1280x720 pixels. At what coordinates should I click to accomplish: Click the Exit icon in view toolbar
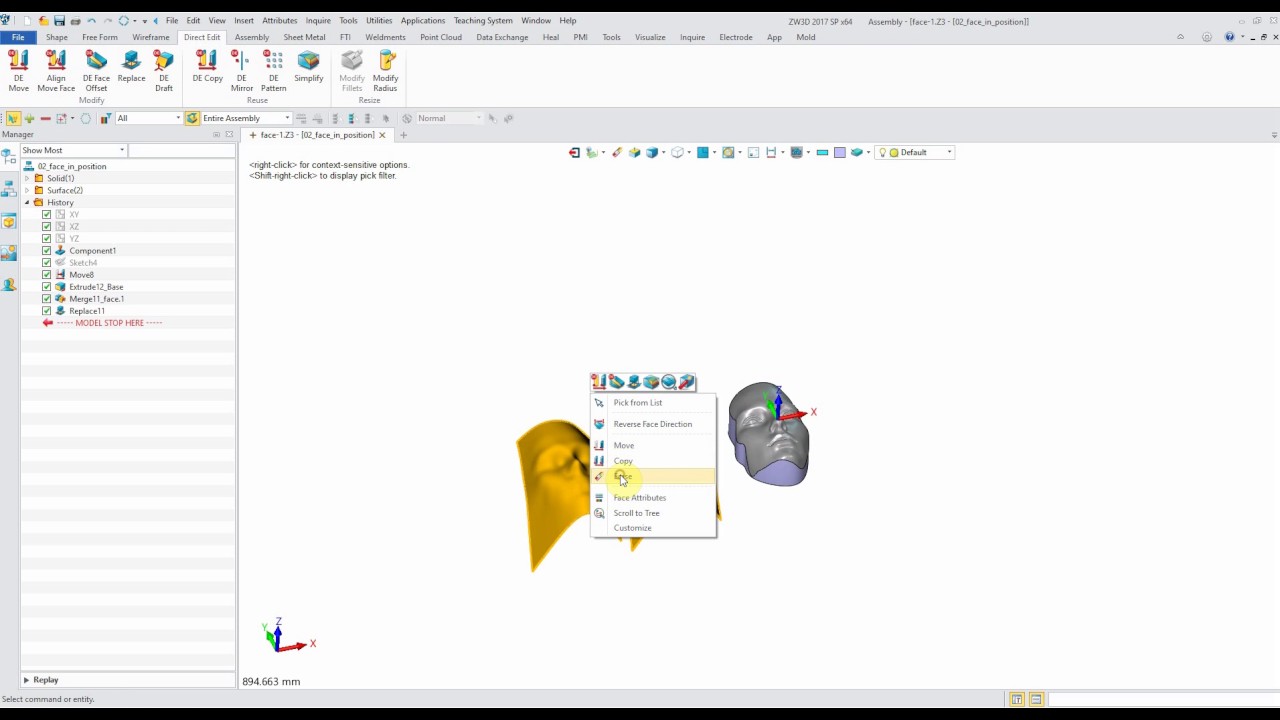coord(574,152)
